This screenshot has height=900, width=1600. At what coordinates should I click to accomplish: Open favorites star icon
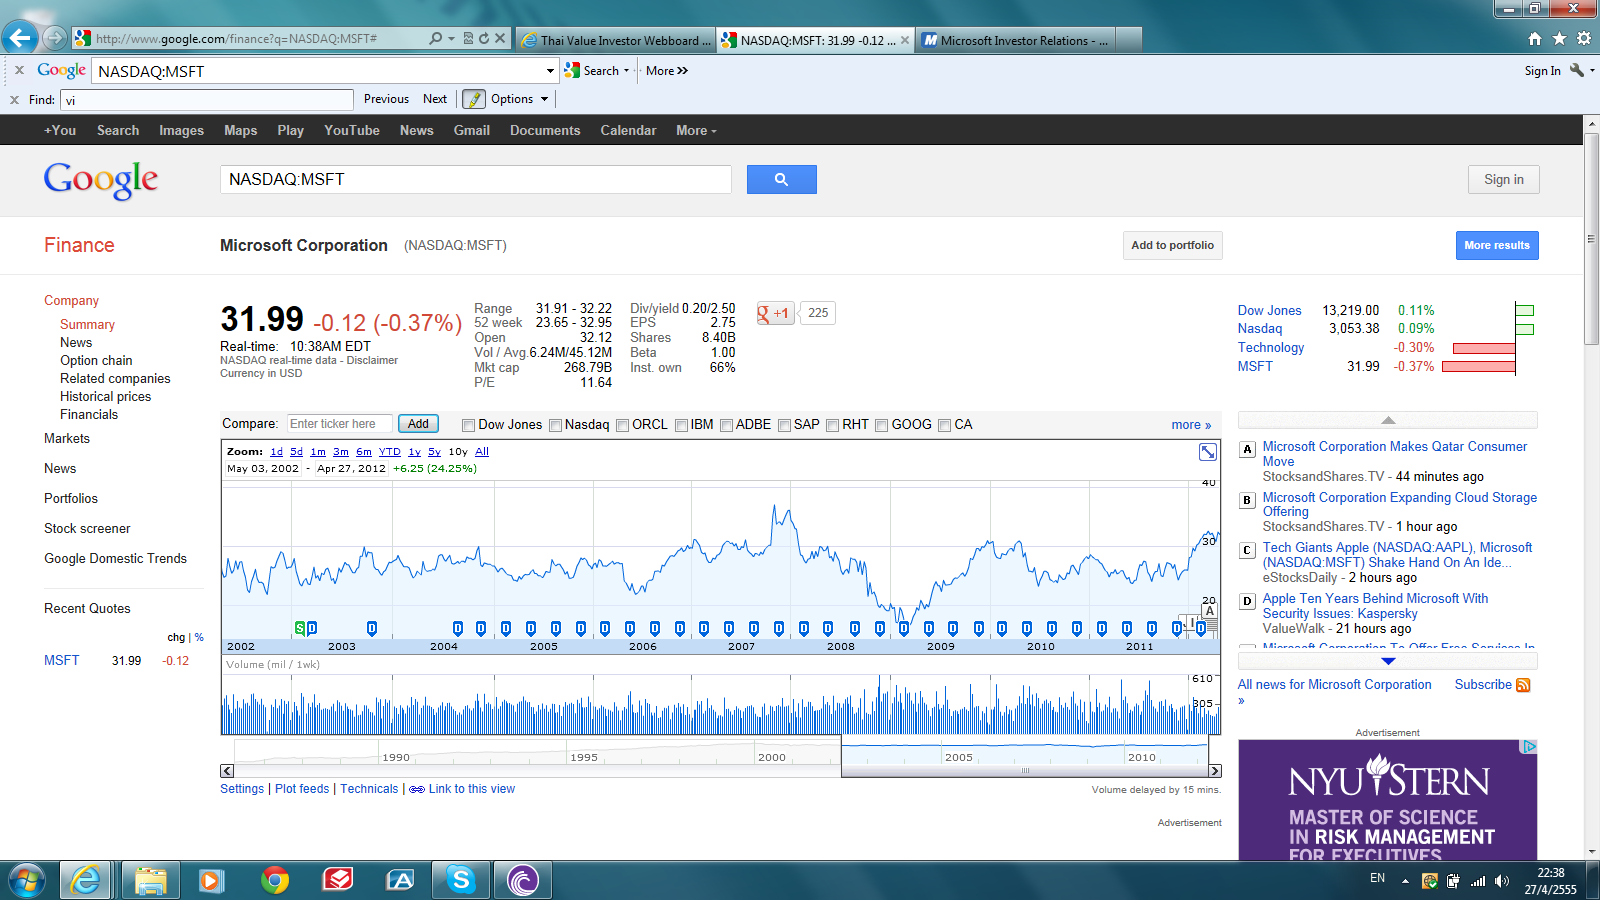[1559, 39]
